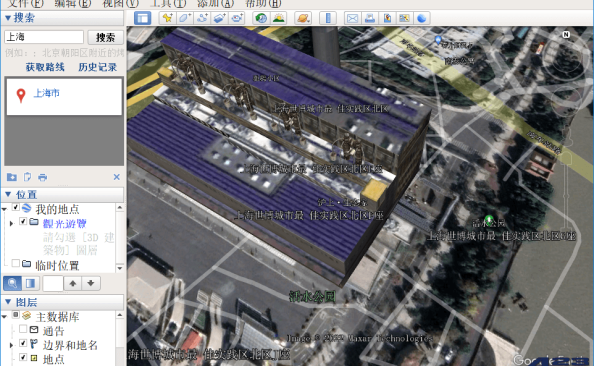Click the places panel scrollbar up arrow
The width and height of the screenshot is (594, 366).
(120, 207)
